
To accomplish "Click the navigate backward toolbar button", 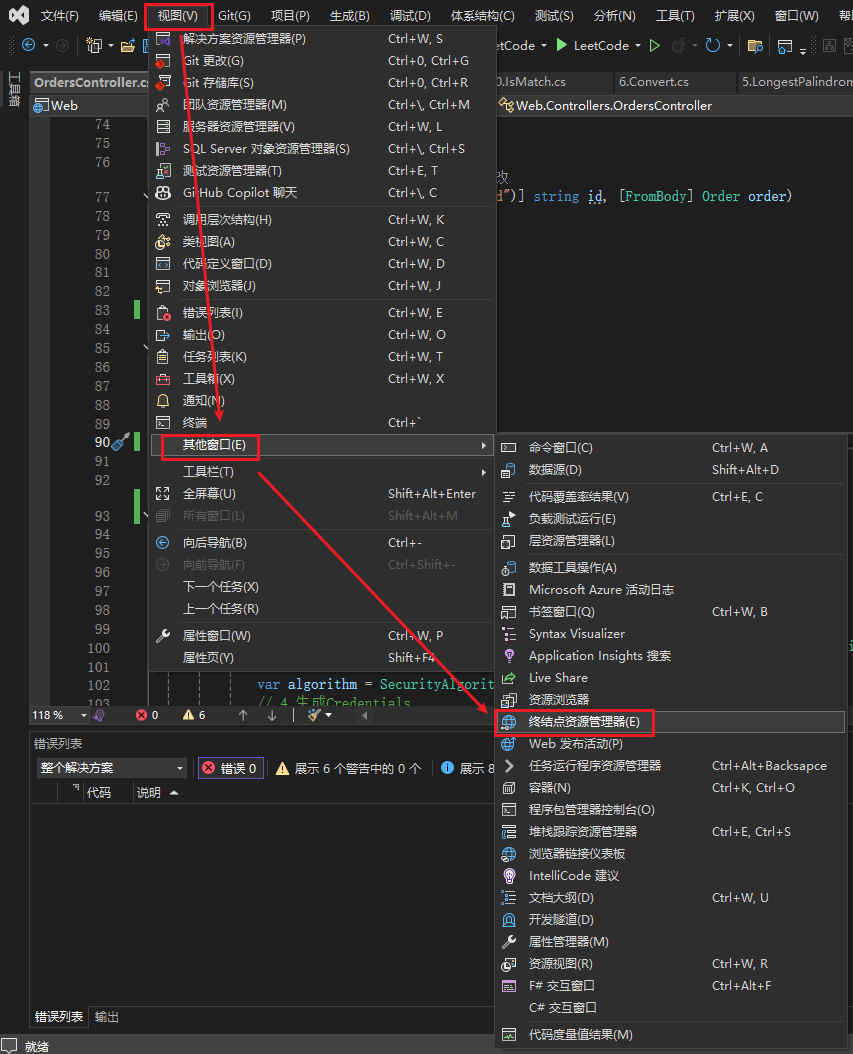I will tap(29, 45).
